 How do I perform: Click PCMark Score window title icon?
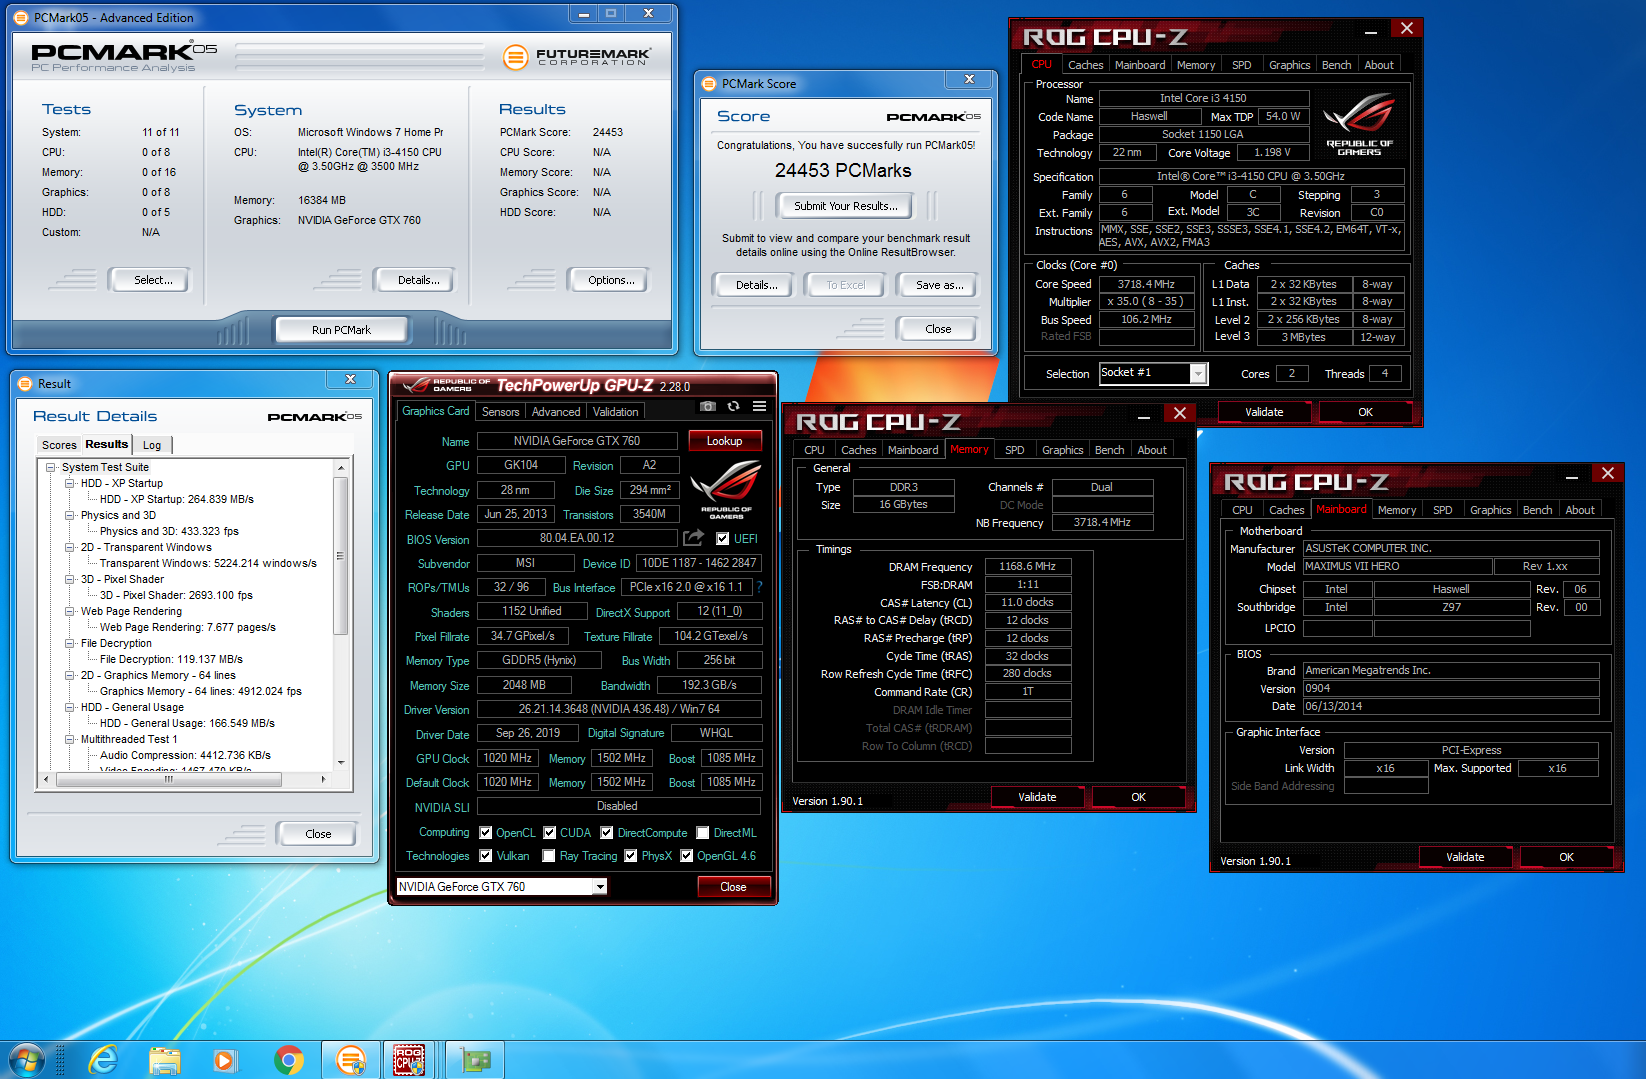[x=709, y=84]
